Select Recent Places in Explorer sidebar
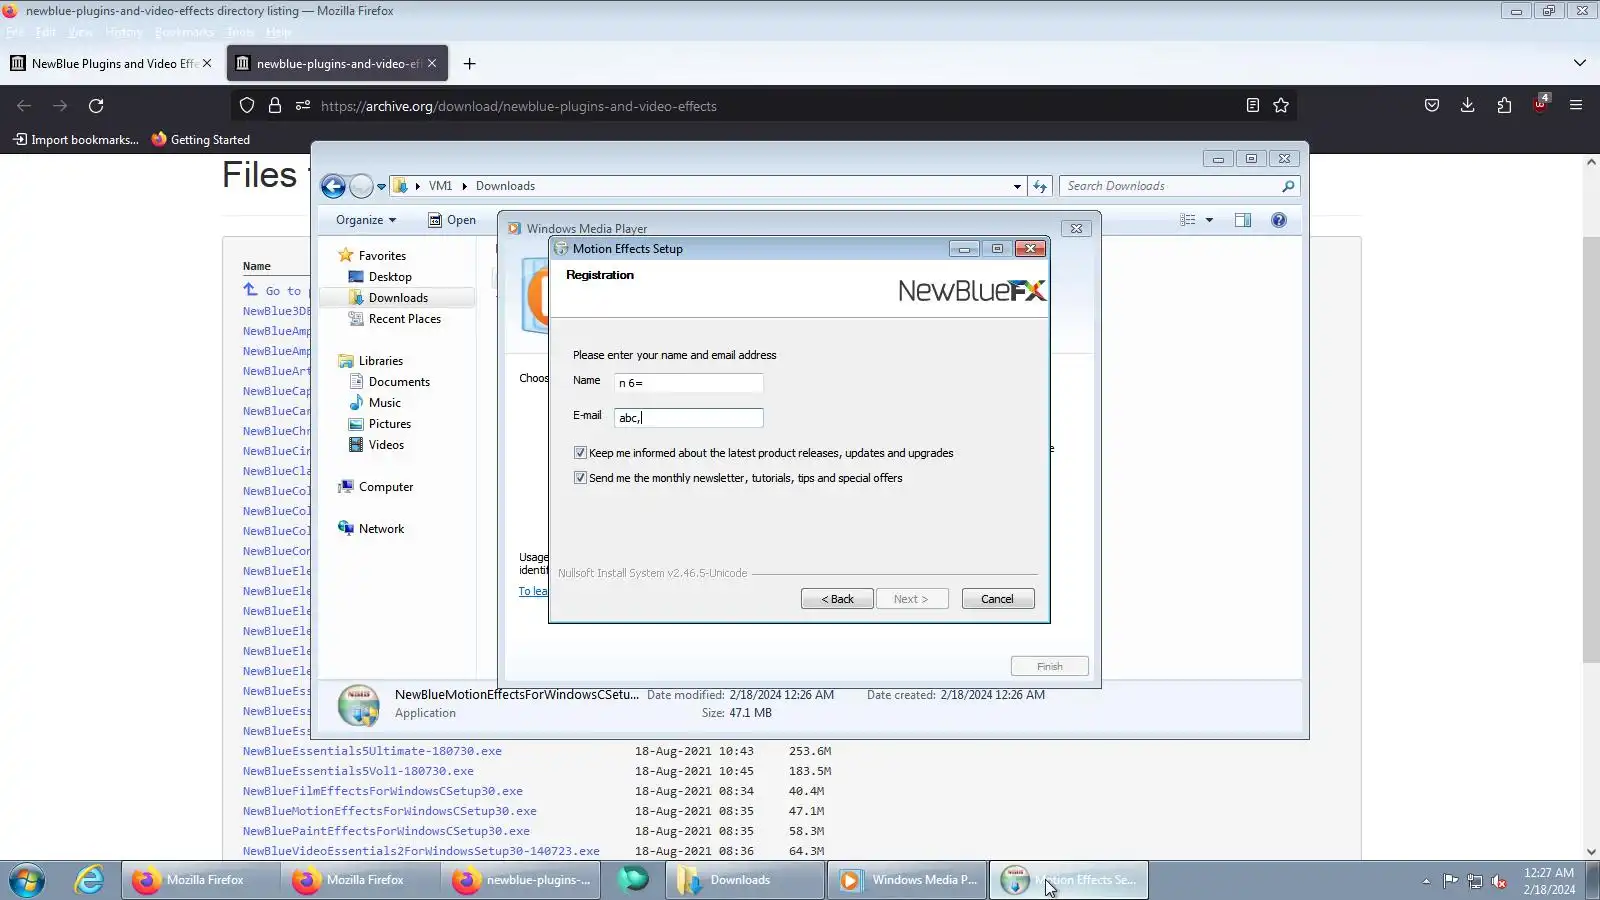1600x900 pixels. (404, 319)
